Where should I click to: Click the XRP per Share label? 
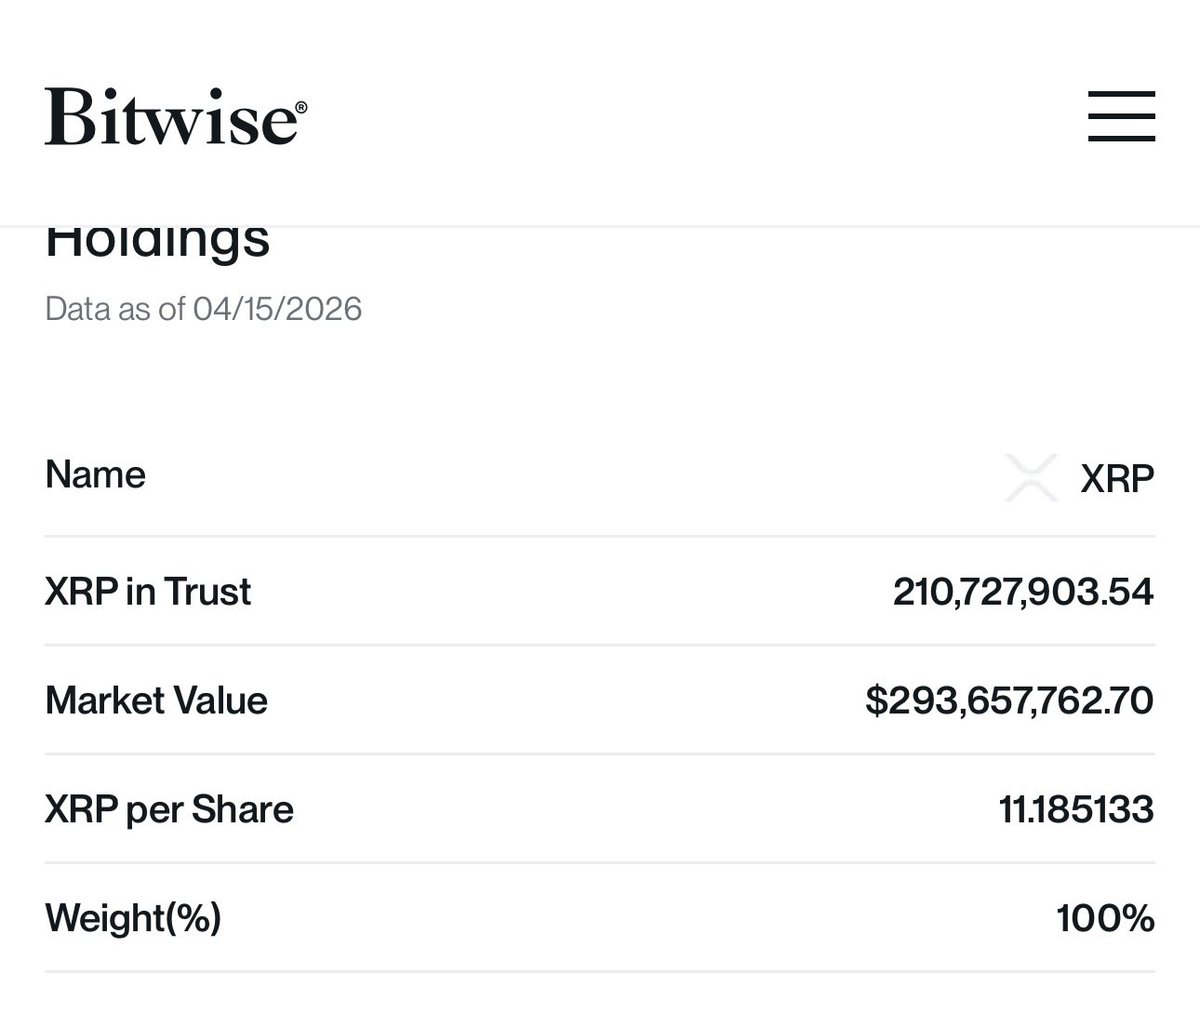coord(169,809)
